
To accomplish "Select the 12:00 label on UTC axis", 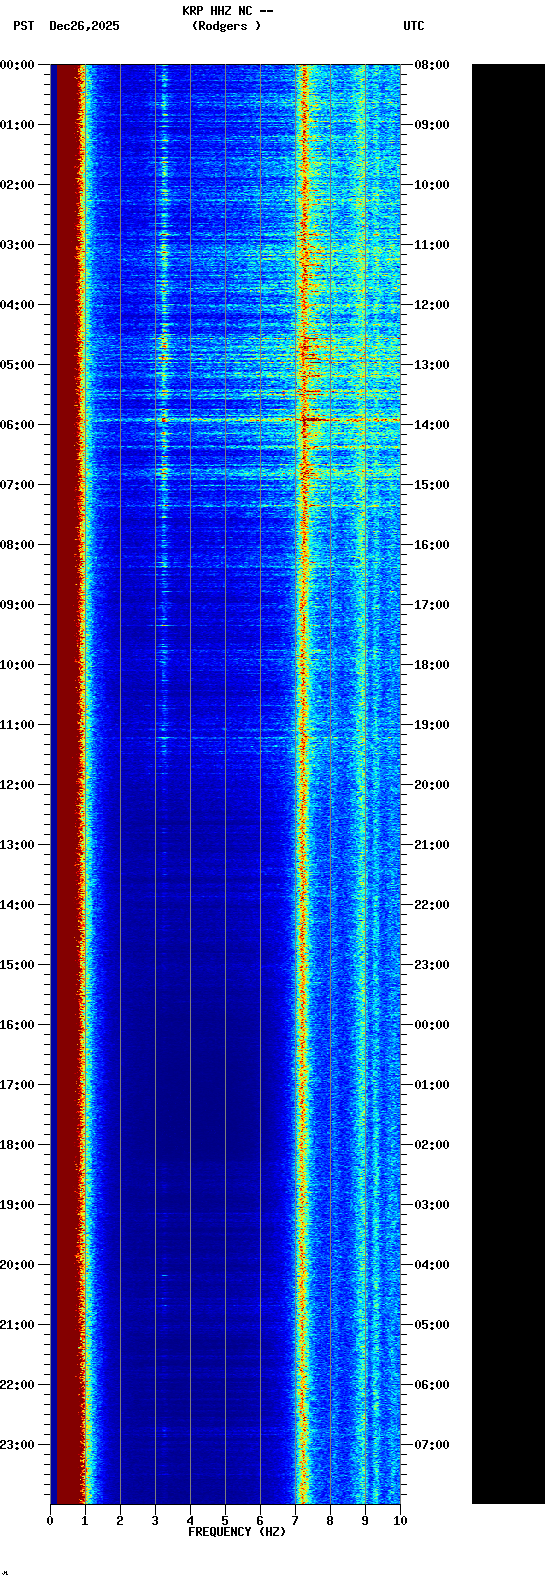I will point(432,305).
